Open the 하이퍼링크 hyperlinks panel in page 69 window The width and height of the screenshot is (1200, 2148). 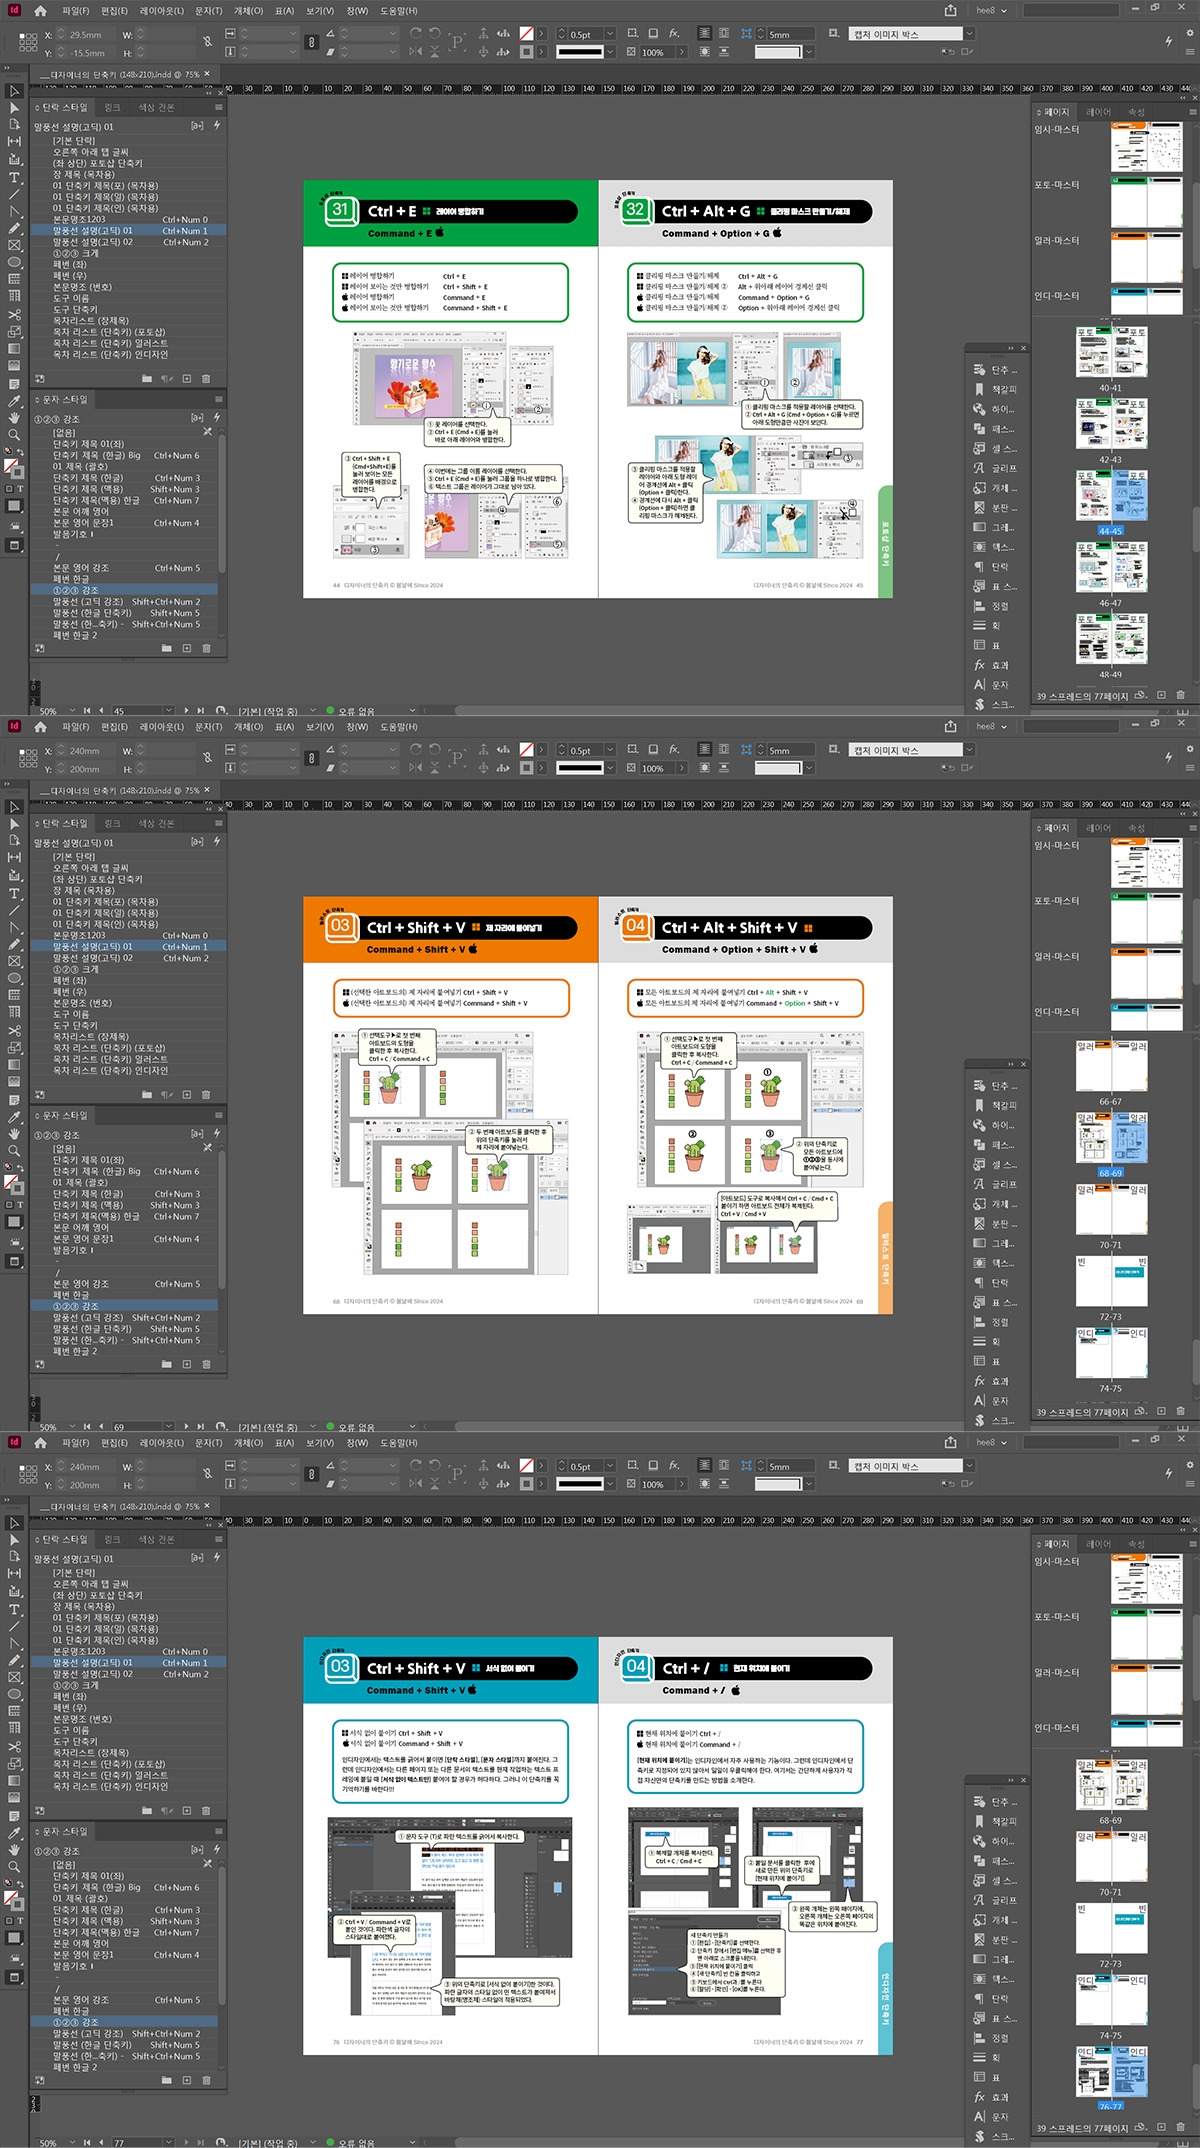coord(996,1125)
